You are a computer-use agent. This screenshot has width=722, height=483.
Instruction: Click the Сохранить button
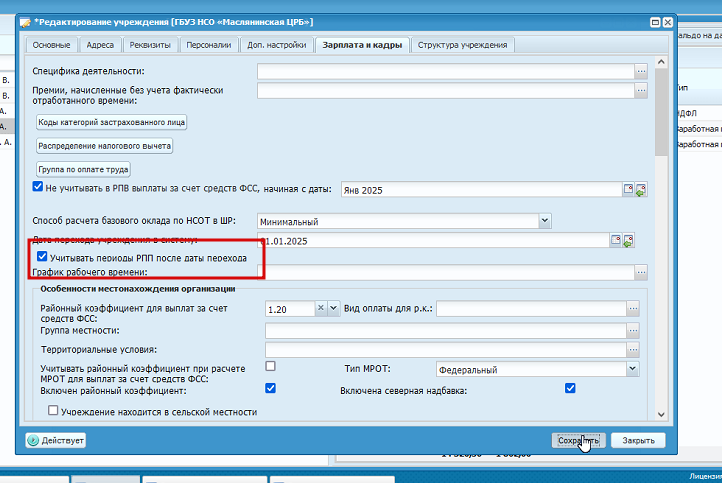[x=579, y=441]
